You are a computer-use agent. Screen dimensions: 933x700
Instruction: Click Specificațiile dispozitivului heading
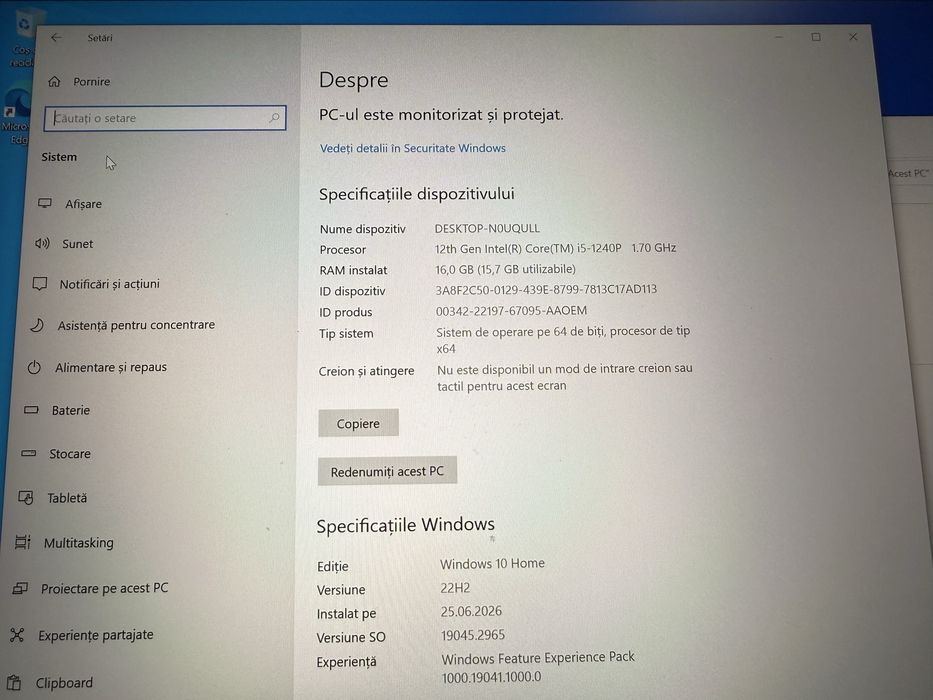pyautogui.click(x=417, y=194)
